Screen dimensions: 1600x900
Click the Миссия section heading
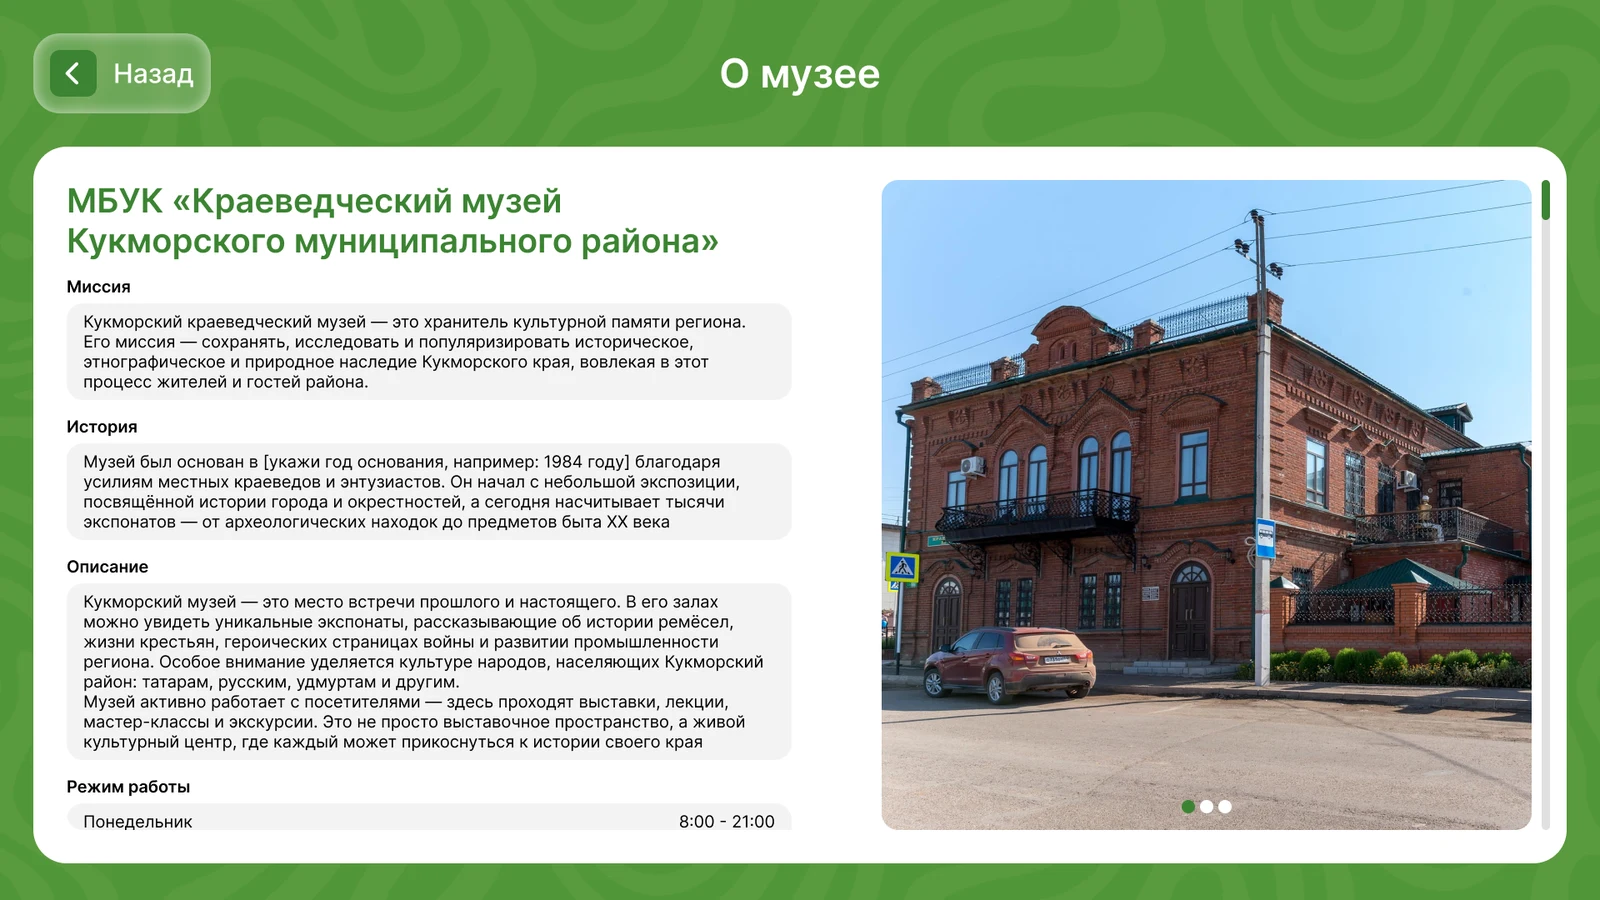coord(98,287)
